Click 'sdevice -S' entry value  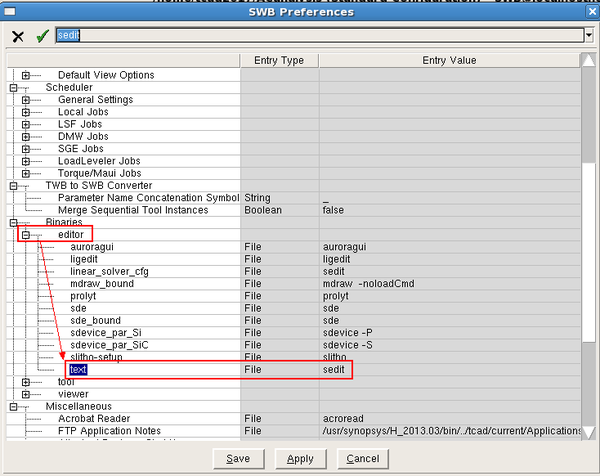coord(347,345)
